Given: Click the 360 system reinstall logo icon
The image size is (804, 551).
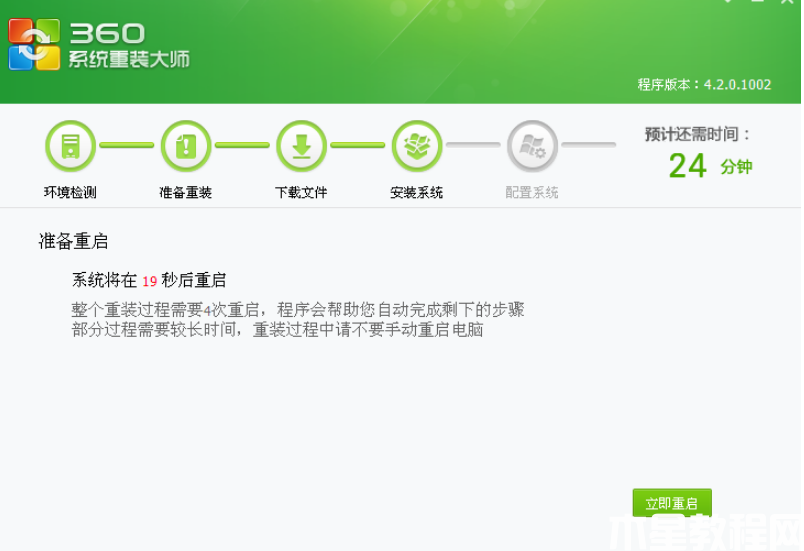Looking at the screenshot, I should (34, 44).
